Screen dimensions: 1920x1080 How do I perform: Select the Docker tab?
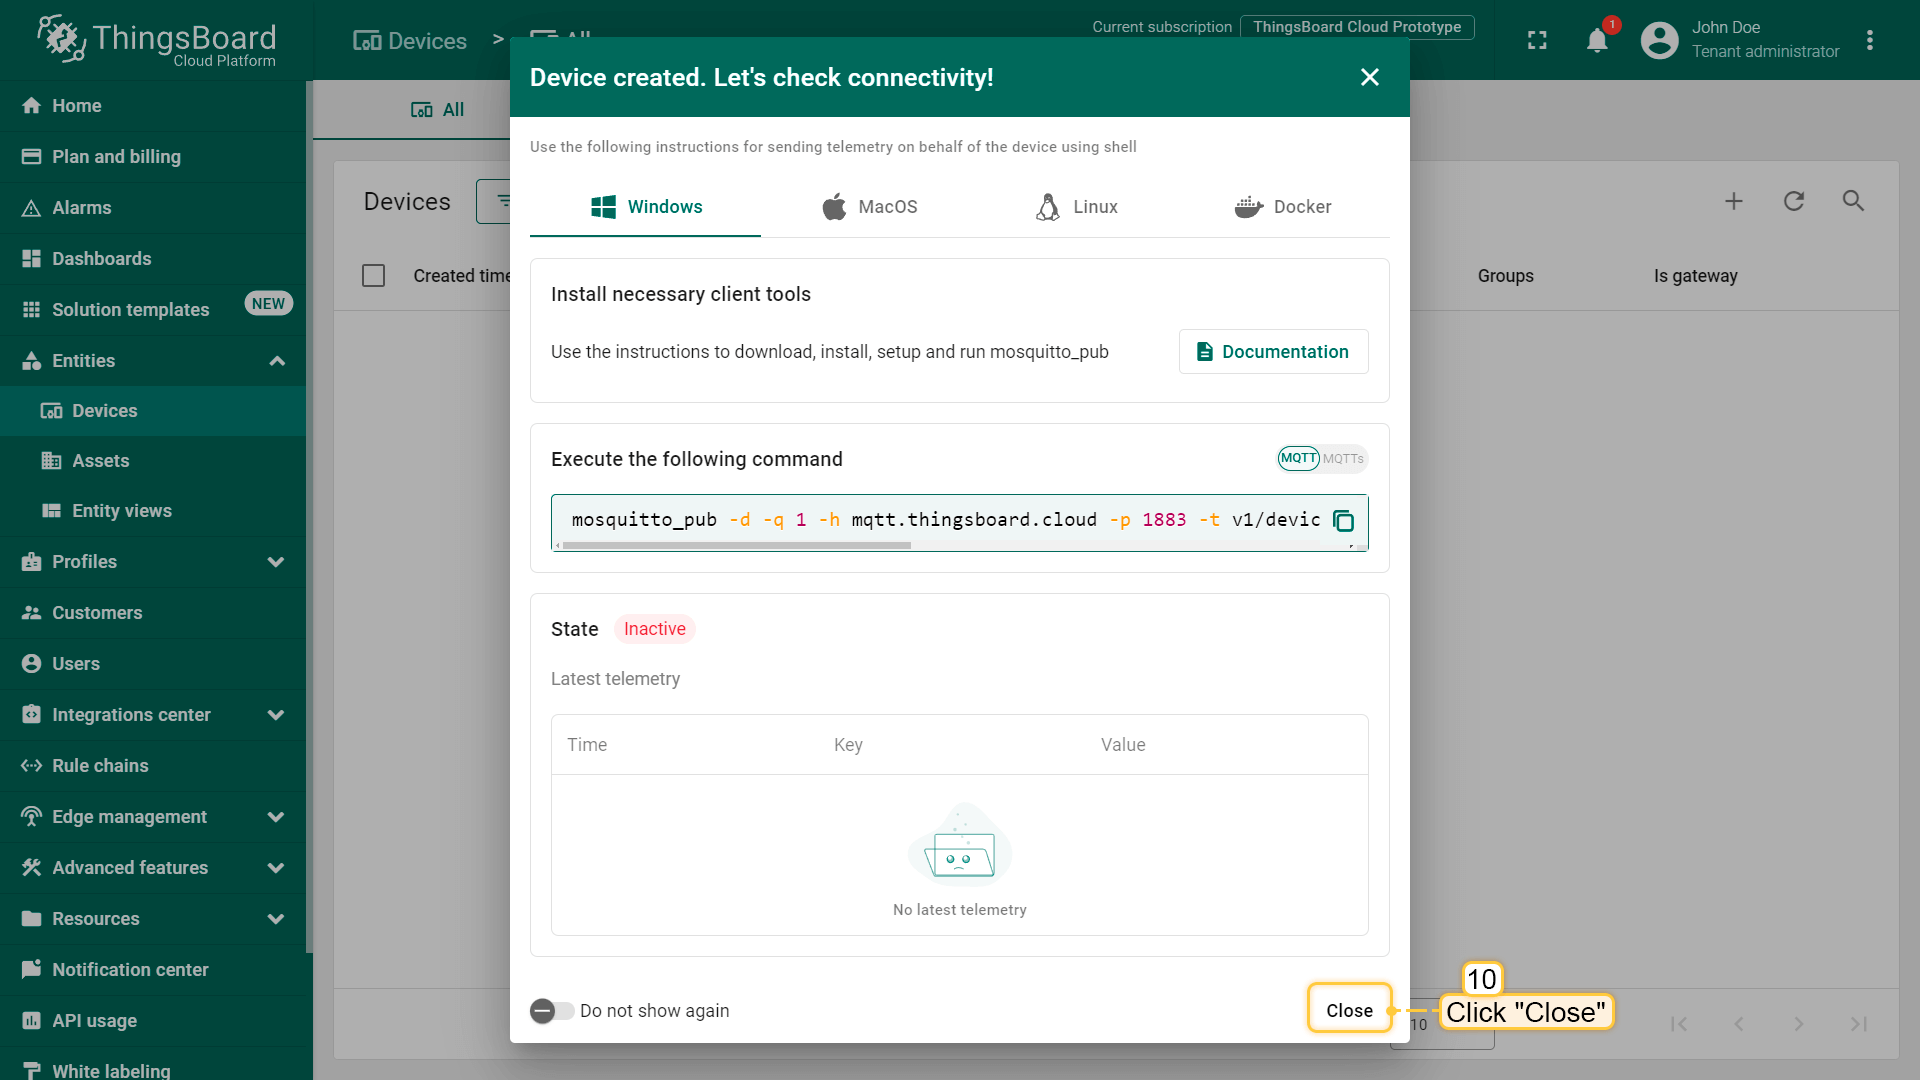pos(1283,207)
